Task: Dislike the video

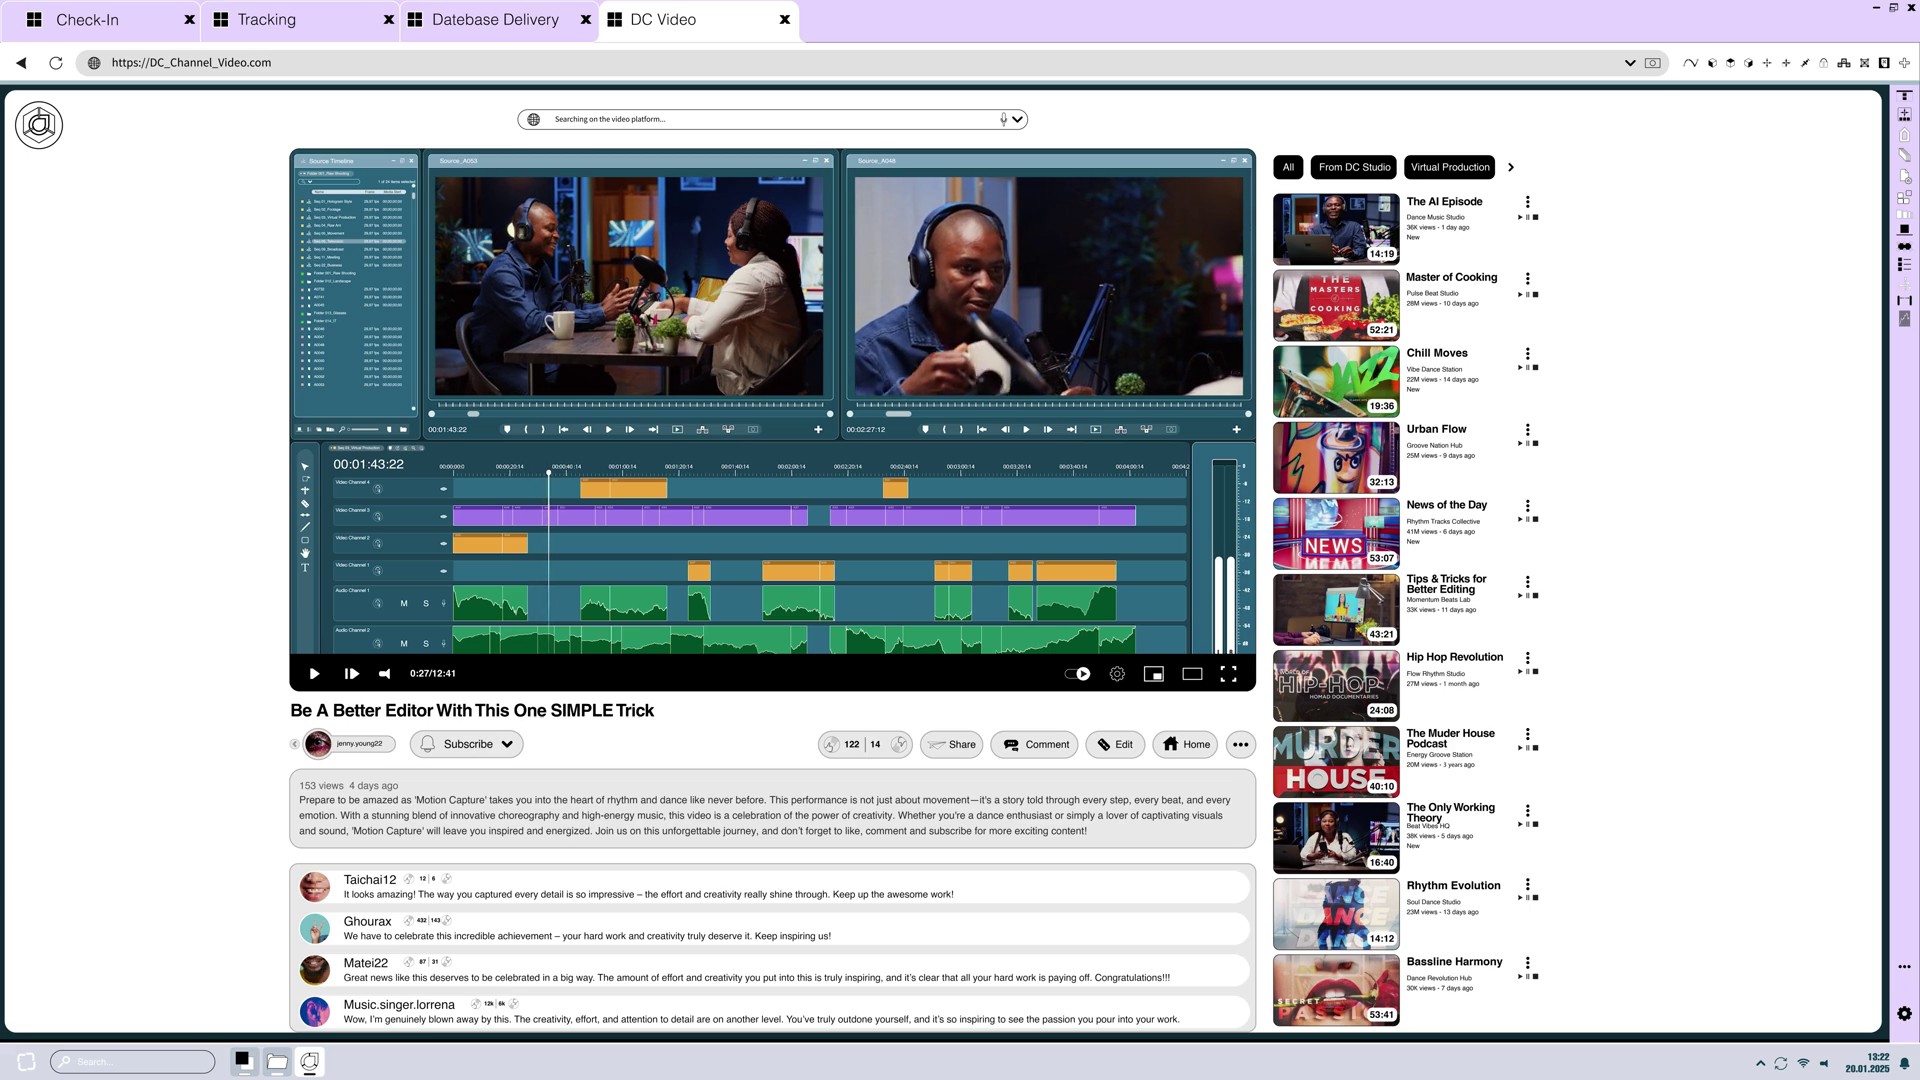Action: click(x=898, y=744)
